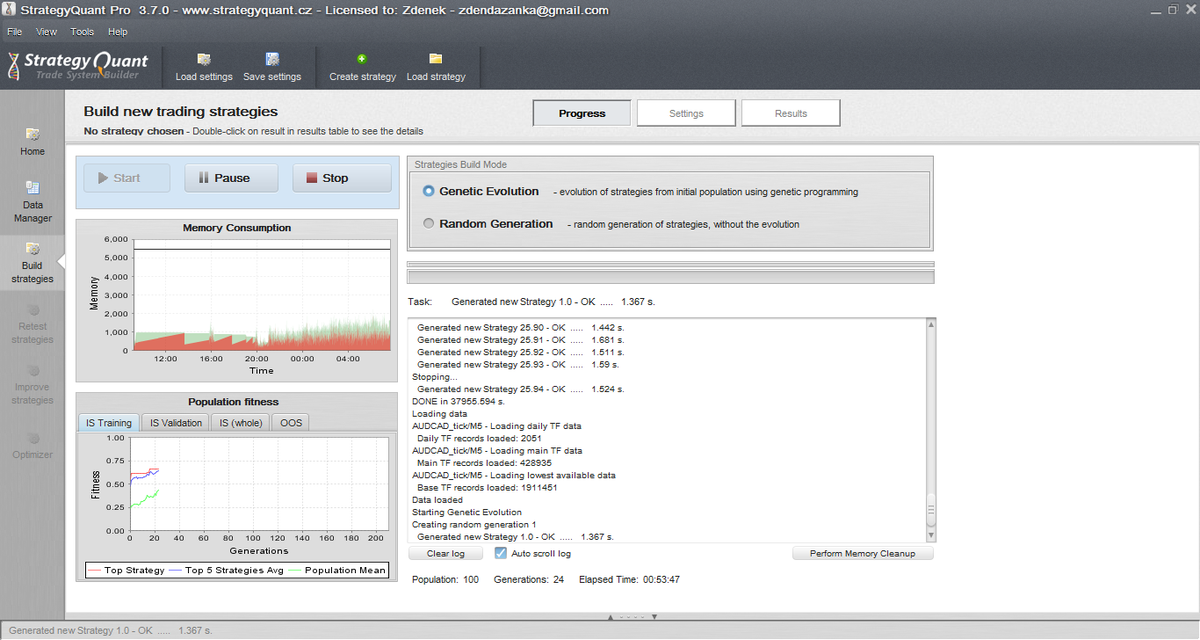This screenshot has width=1200, height=640.
Task: Click the Population fitness chart area
Action: 261,484
